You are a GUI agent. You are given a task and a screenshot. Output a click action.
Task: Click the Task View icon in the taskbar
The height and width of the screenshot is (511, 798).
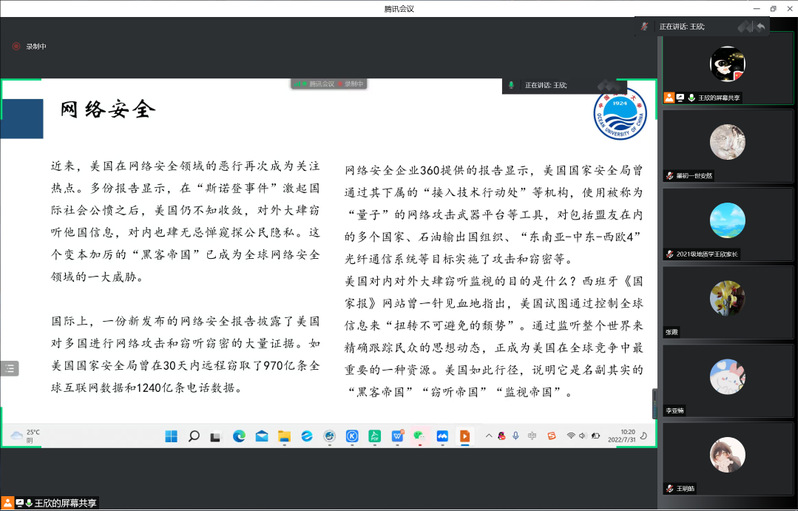216,436
